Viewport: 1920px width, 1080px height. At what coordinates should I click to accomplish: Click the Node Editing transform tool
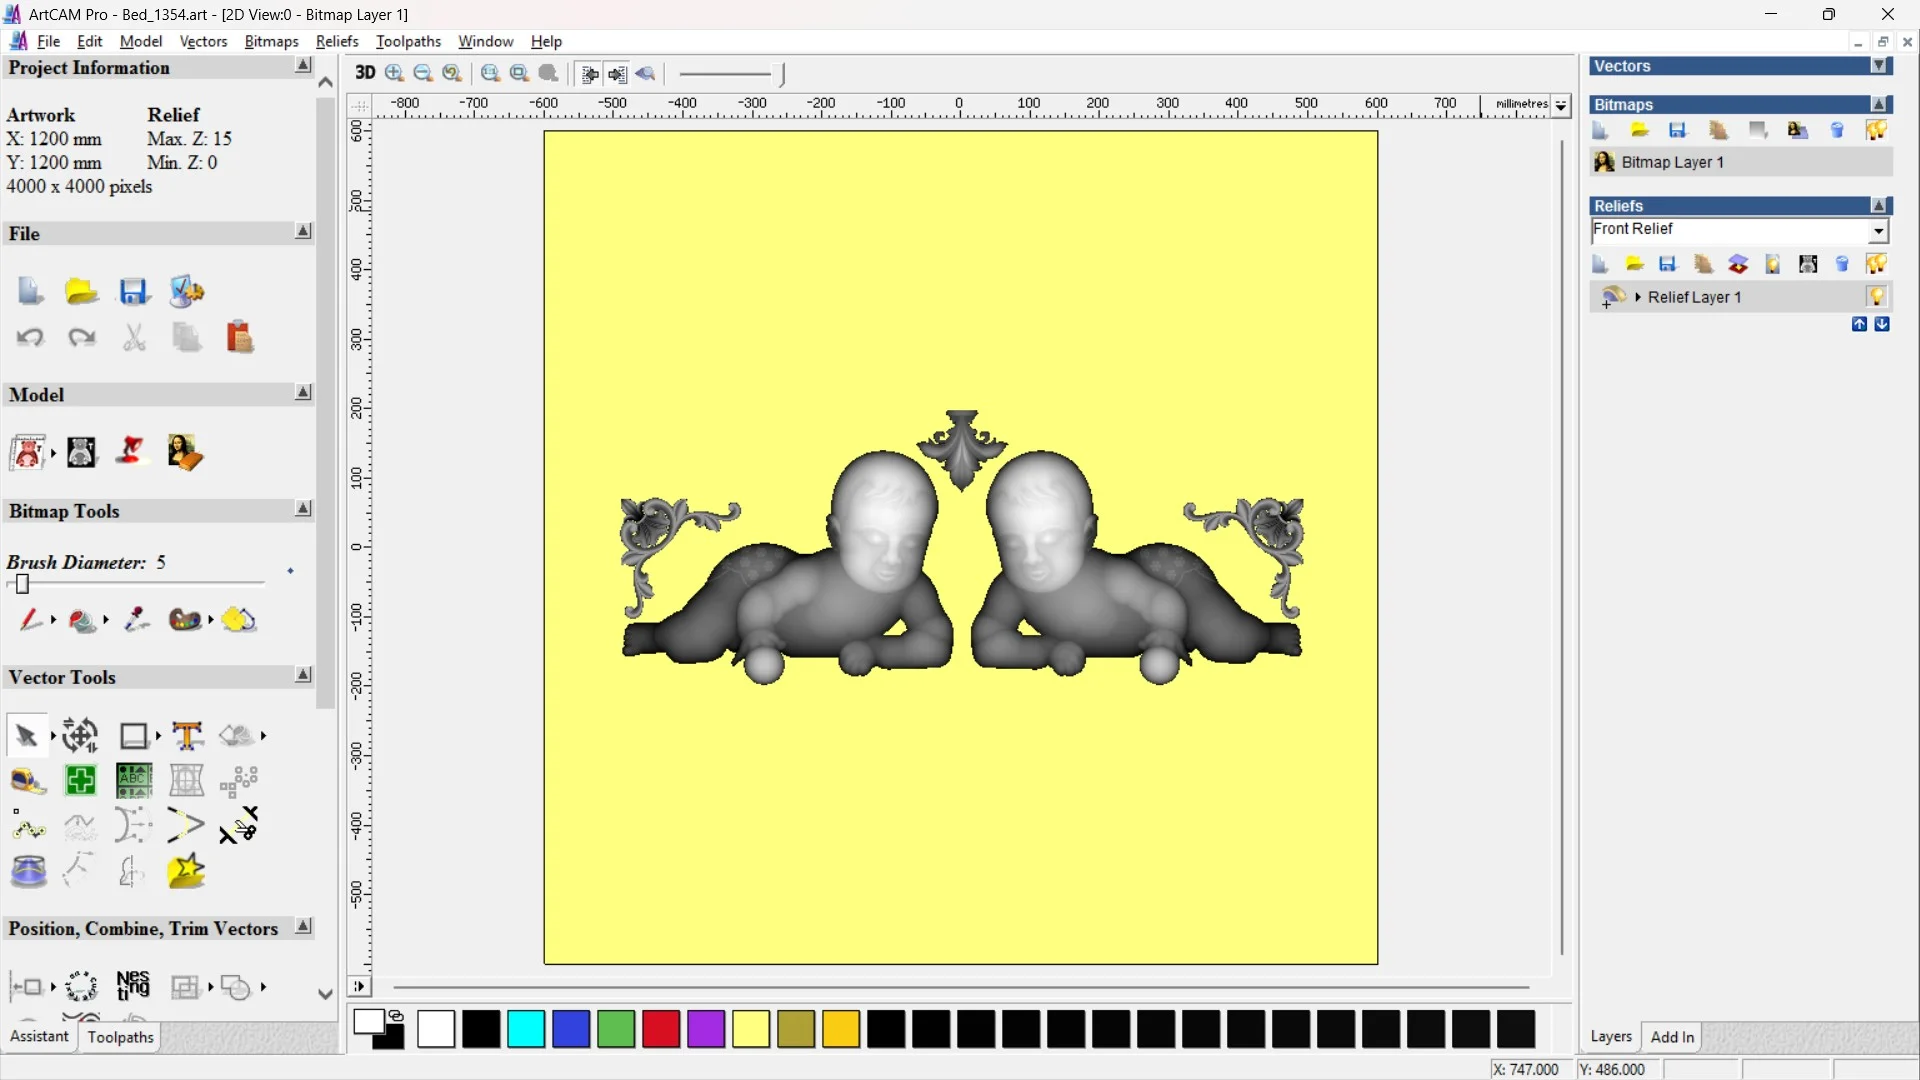coord(80,736)
